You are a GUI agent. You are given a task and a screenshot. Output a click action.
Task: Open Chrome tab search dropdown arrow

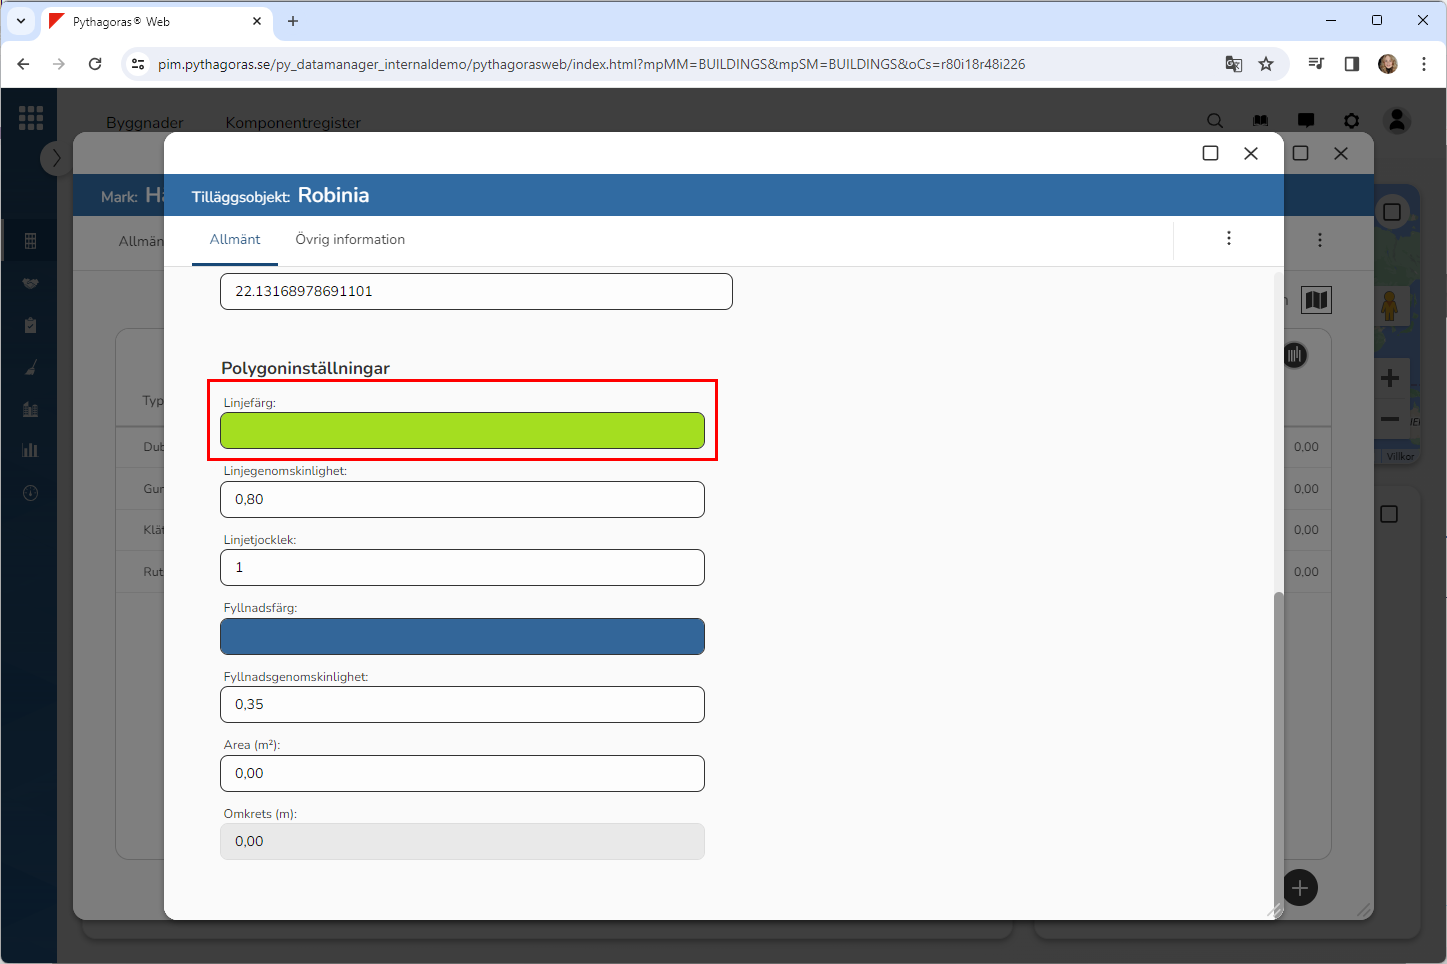pyautogui.click(x=21, y=21)
